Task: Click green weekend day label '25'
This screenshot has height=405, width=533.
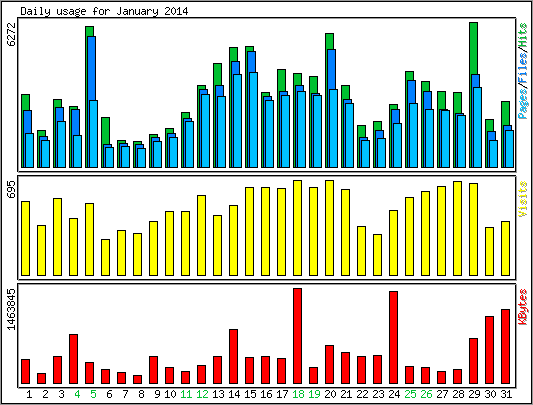Action: click(410, 394)
